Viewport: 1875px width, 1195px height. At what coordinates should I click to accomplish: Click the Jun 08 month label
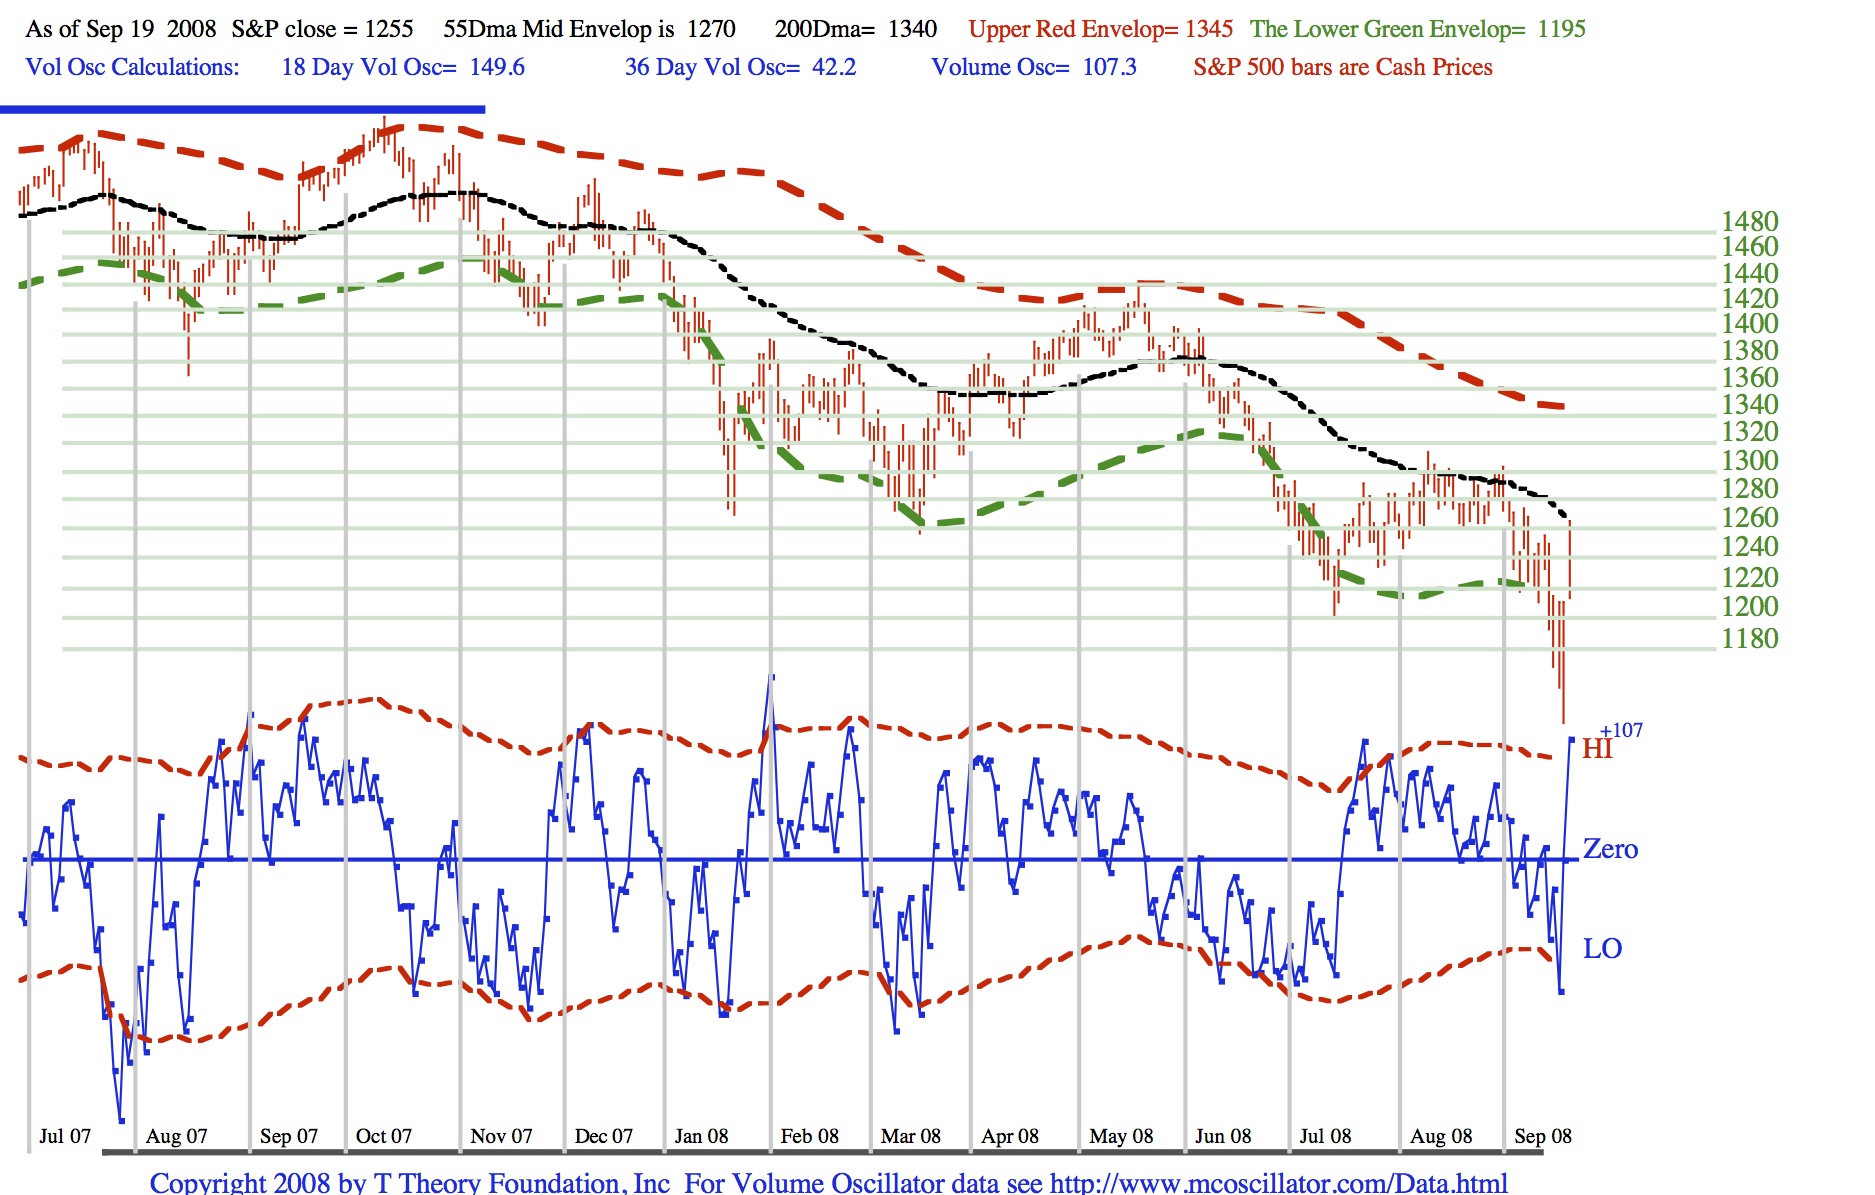click(x=1223, y=1136)
